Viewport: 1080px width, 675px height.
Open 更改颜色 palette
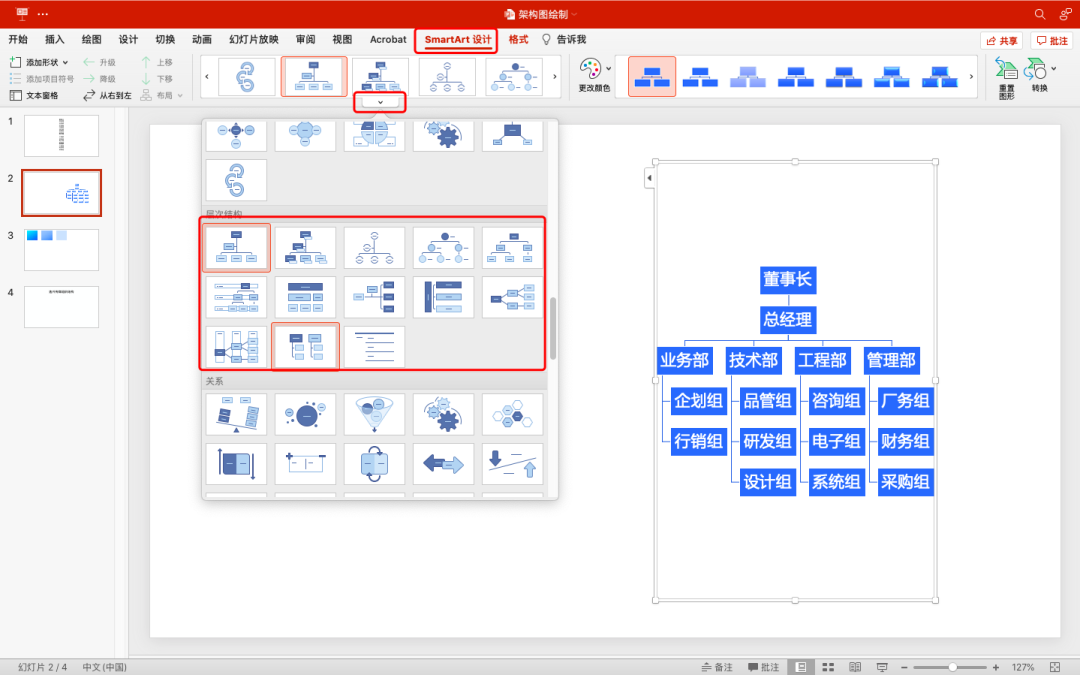(x=595, y=75)
